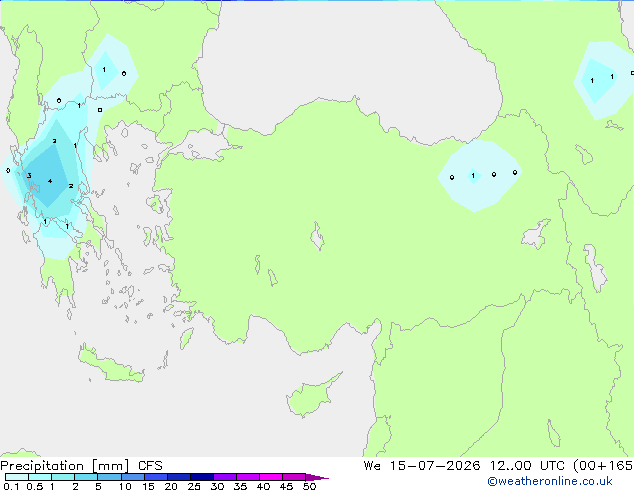This screenshot has width=634, height=490.
Task: Click the legend scale label '0.1'
Action: coord(11,486)
